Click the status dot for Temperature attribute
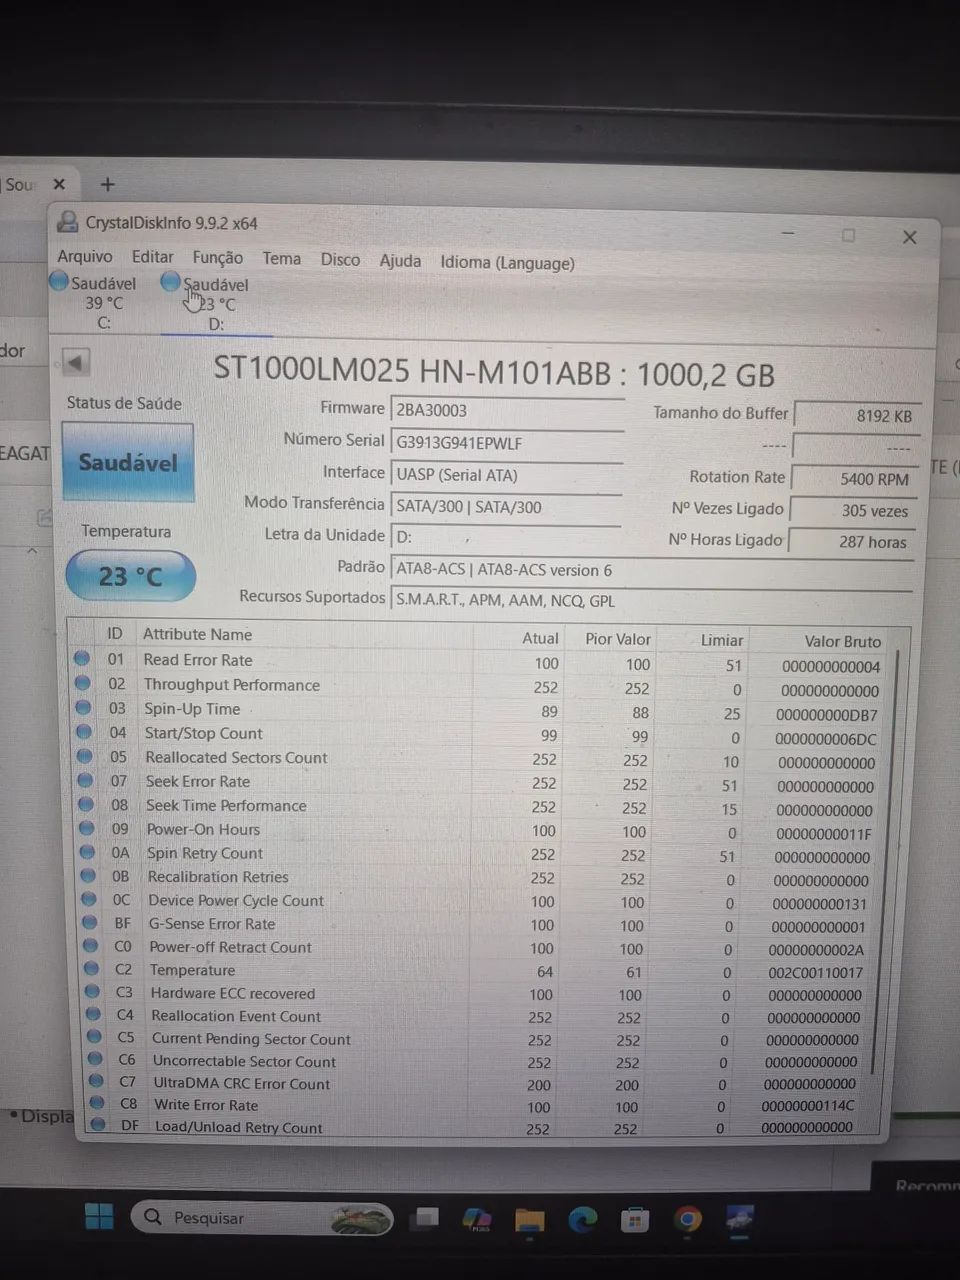Screen dimensions: 960x1280 pos(92,969)
